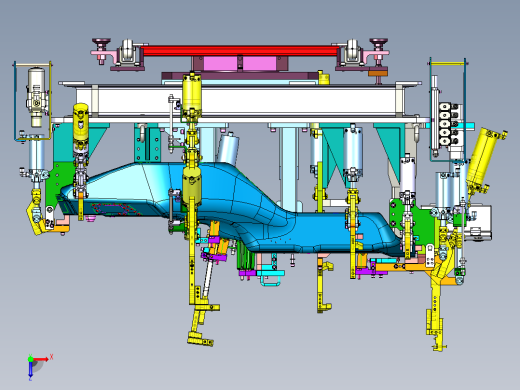The width and height of the screenshot is (520, 390).
Task: Click the red X axis arrow of the triad
Action: click(x=41, y=359)
